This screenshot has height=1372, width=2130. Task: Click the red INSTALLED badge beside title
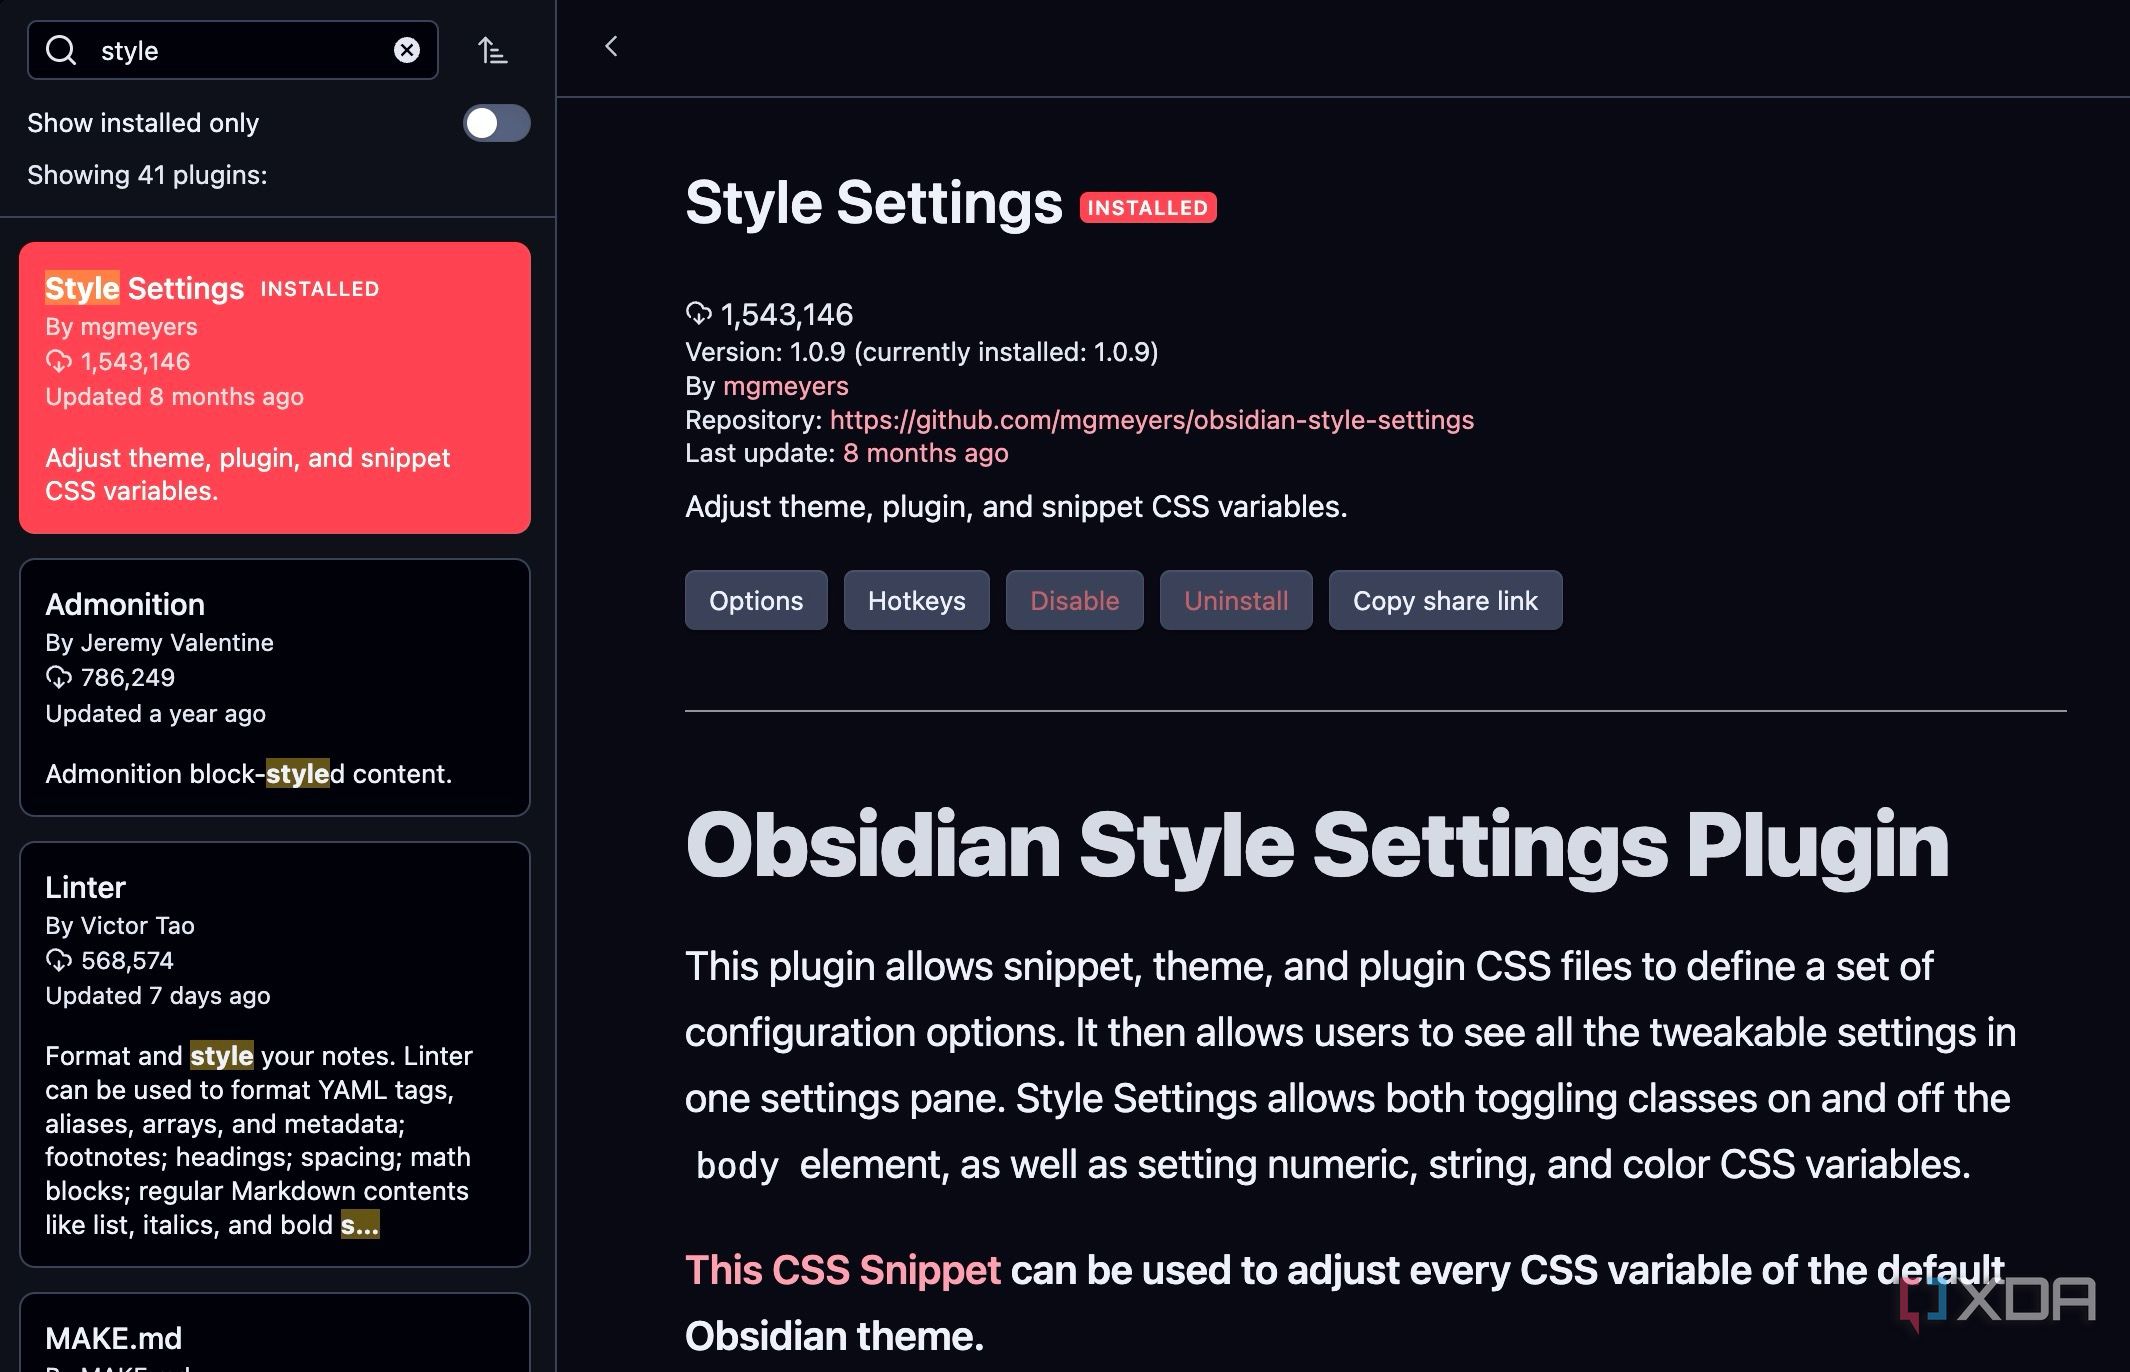coord(1148,207)
